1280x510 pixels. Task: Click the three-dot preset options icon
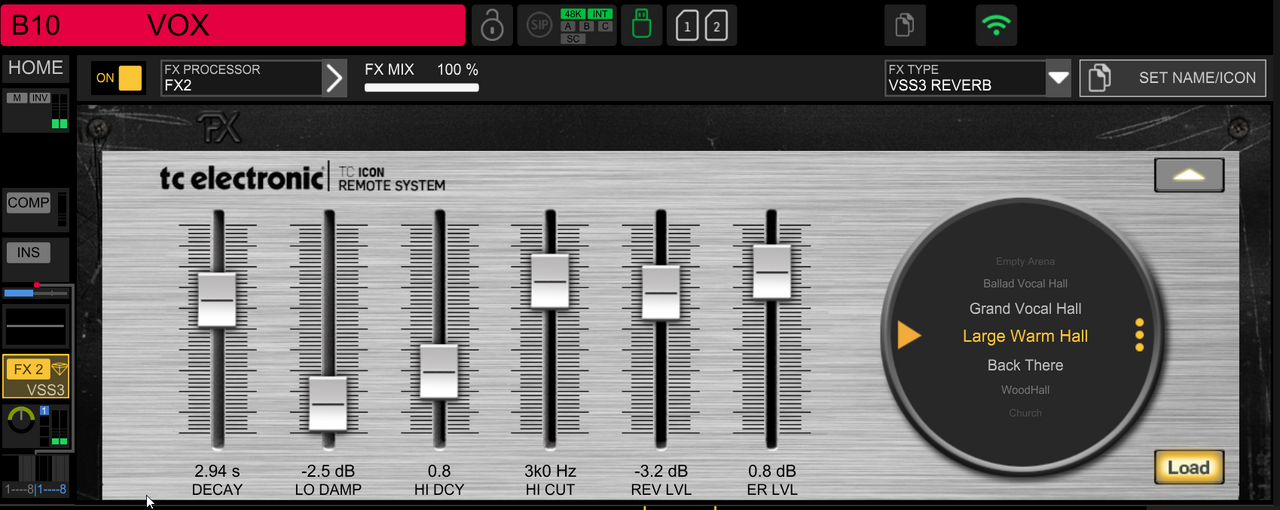pyautogui.click(x=1140, y=335)
